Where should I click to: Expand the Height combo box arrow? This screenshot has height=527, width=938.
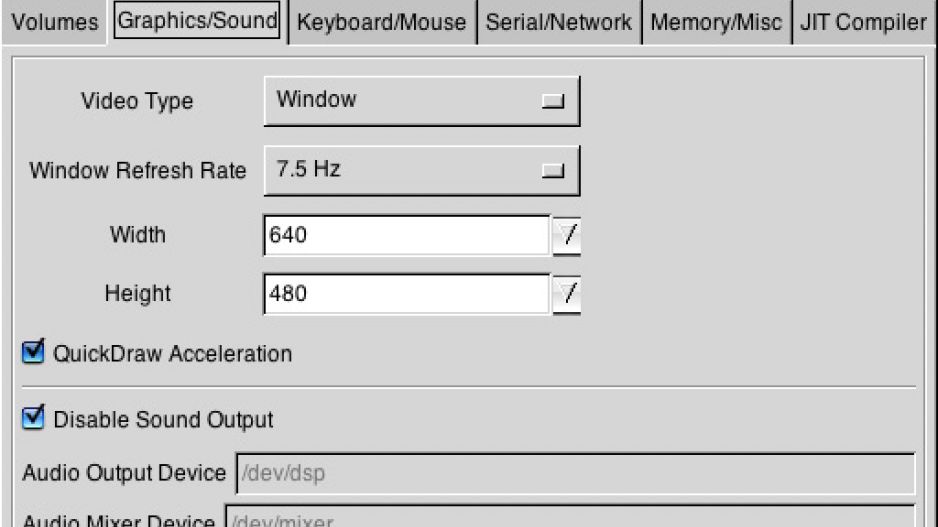(567, 294)
